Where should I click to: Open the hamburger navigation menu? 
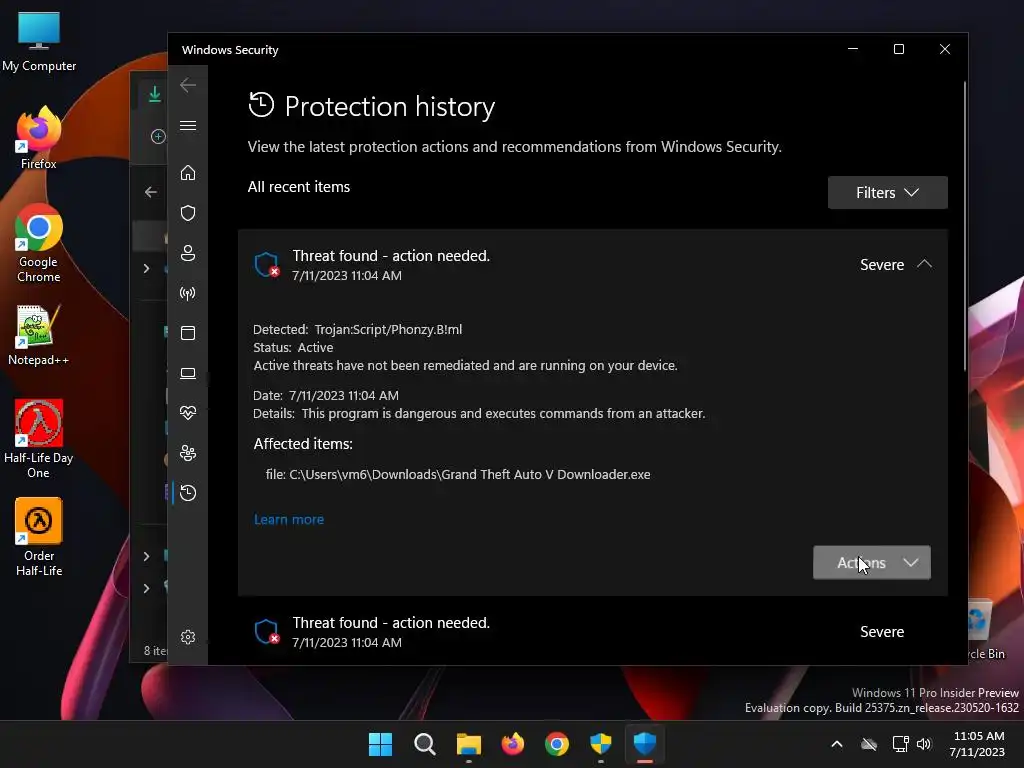(188, 125)
